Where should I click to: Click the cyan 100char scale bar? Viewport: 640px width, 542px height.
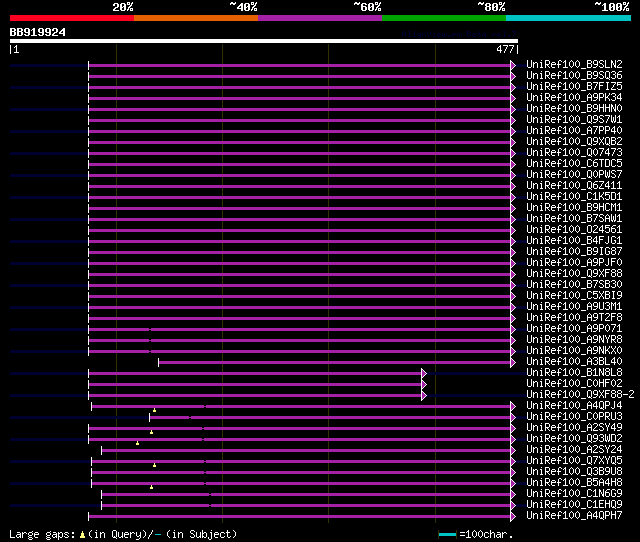[x=447, y=534]
